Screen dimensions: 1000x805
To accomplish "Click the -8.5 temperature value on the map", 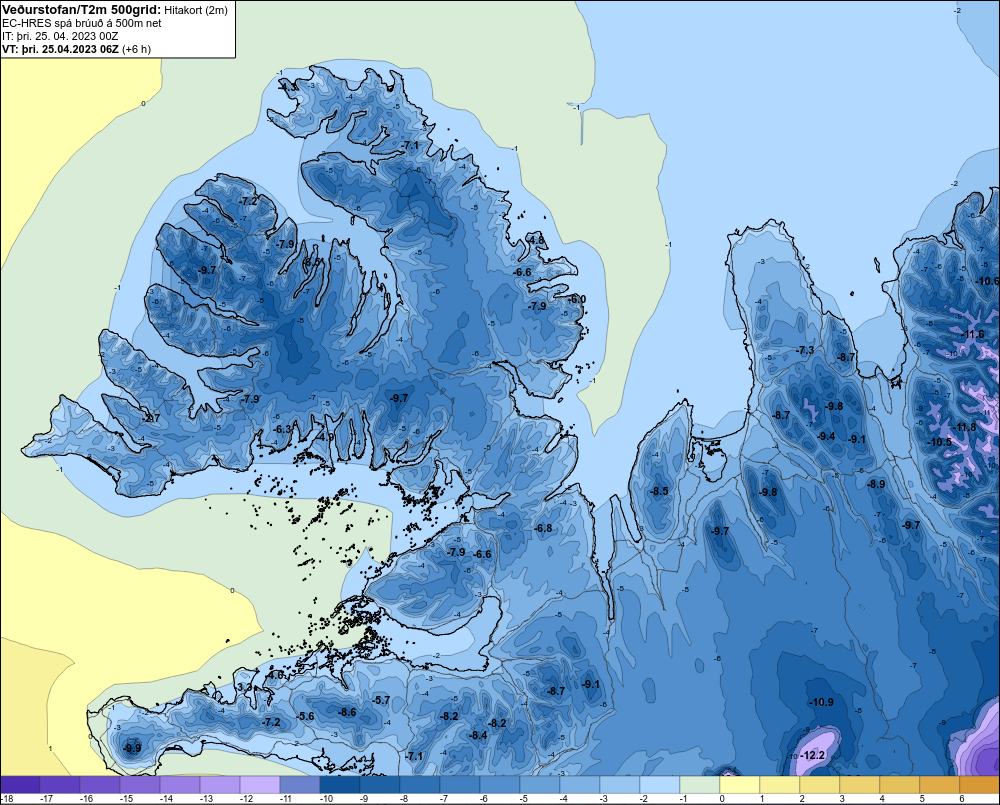I will pos(659,491).
